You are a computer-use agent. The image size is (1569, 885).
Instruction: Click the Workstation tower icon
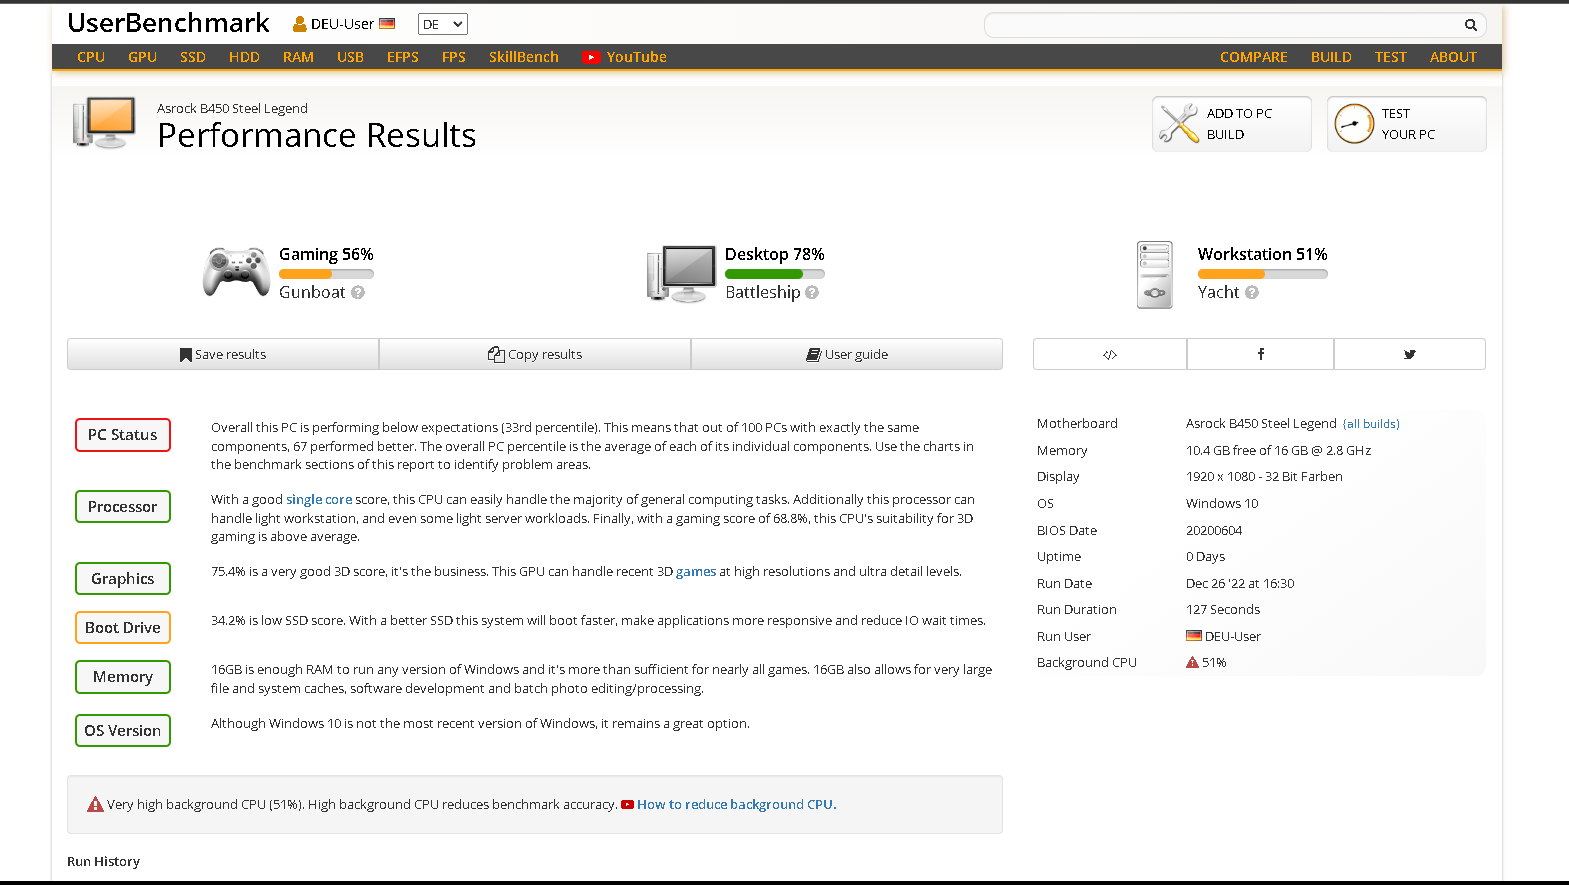click(x=1155, y=275)
